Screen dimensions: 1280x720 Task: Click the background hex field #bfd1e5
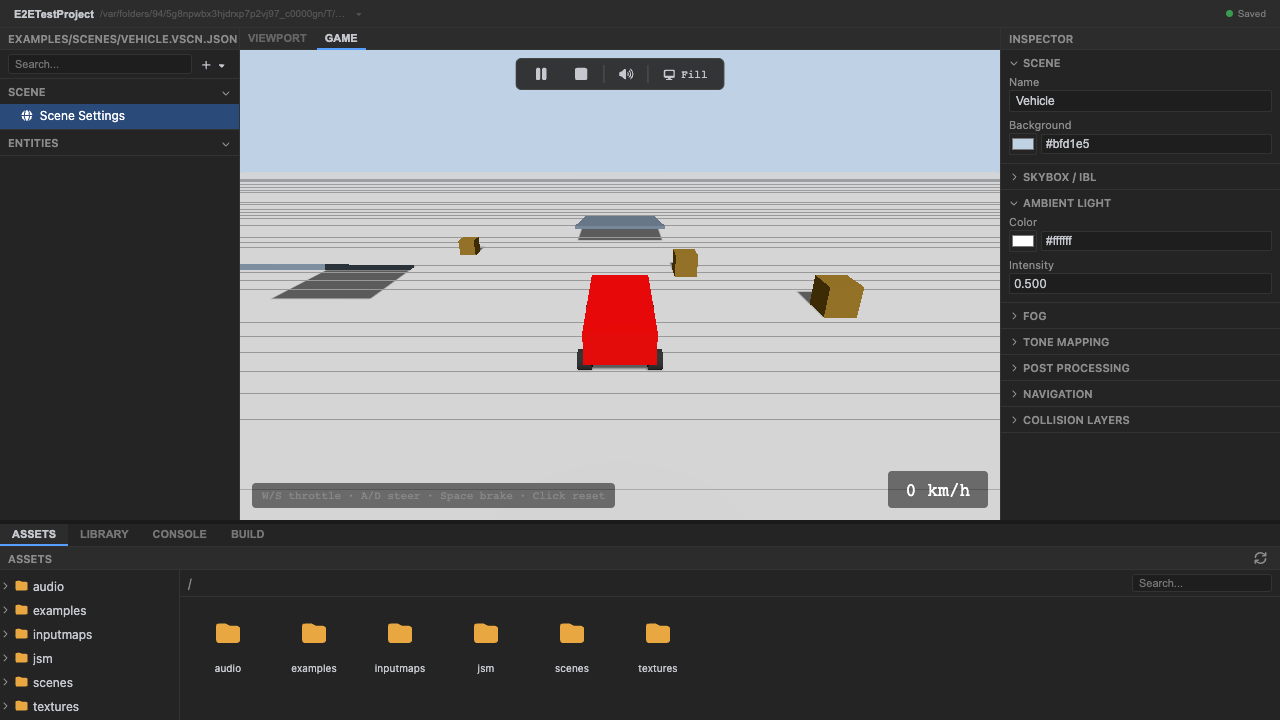[x=1156, y=144]
